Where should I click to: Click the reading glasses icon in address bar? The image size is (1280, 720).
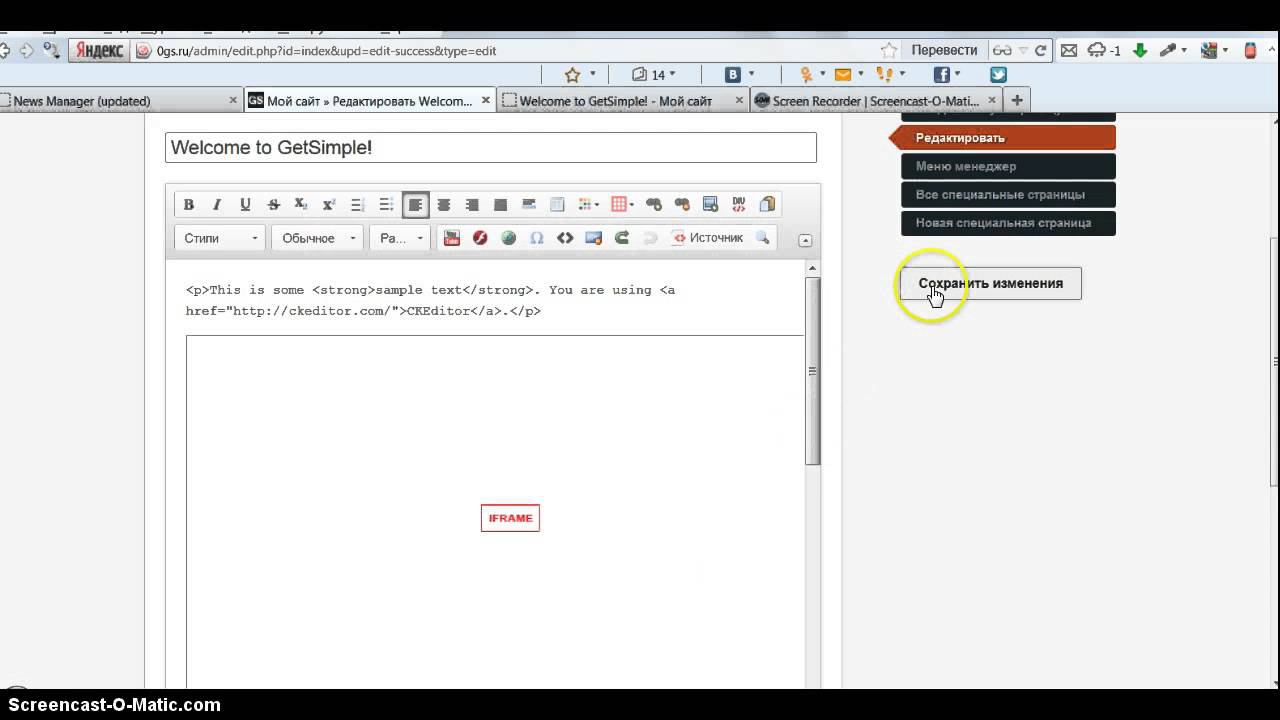coord(1001,50)
